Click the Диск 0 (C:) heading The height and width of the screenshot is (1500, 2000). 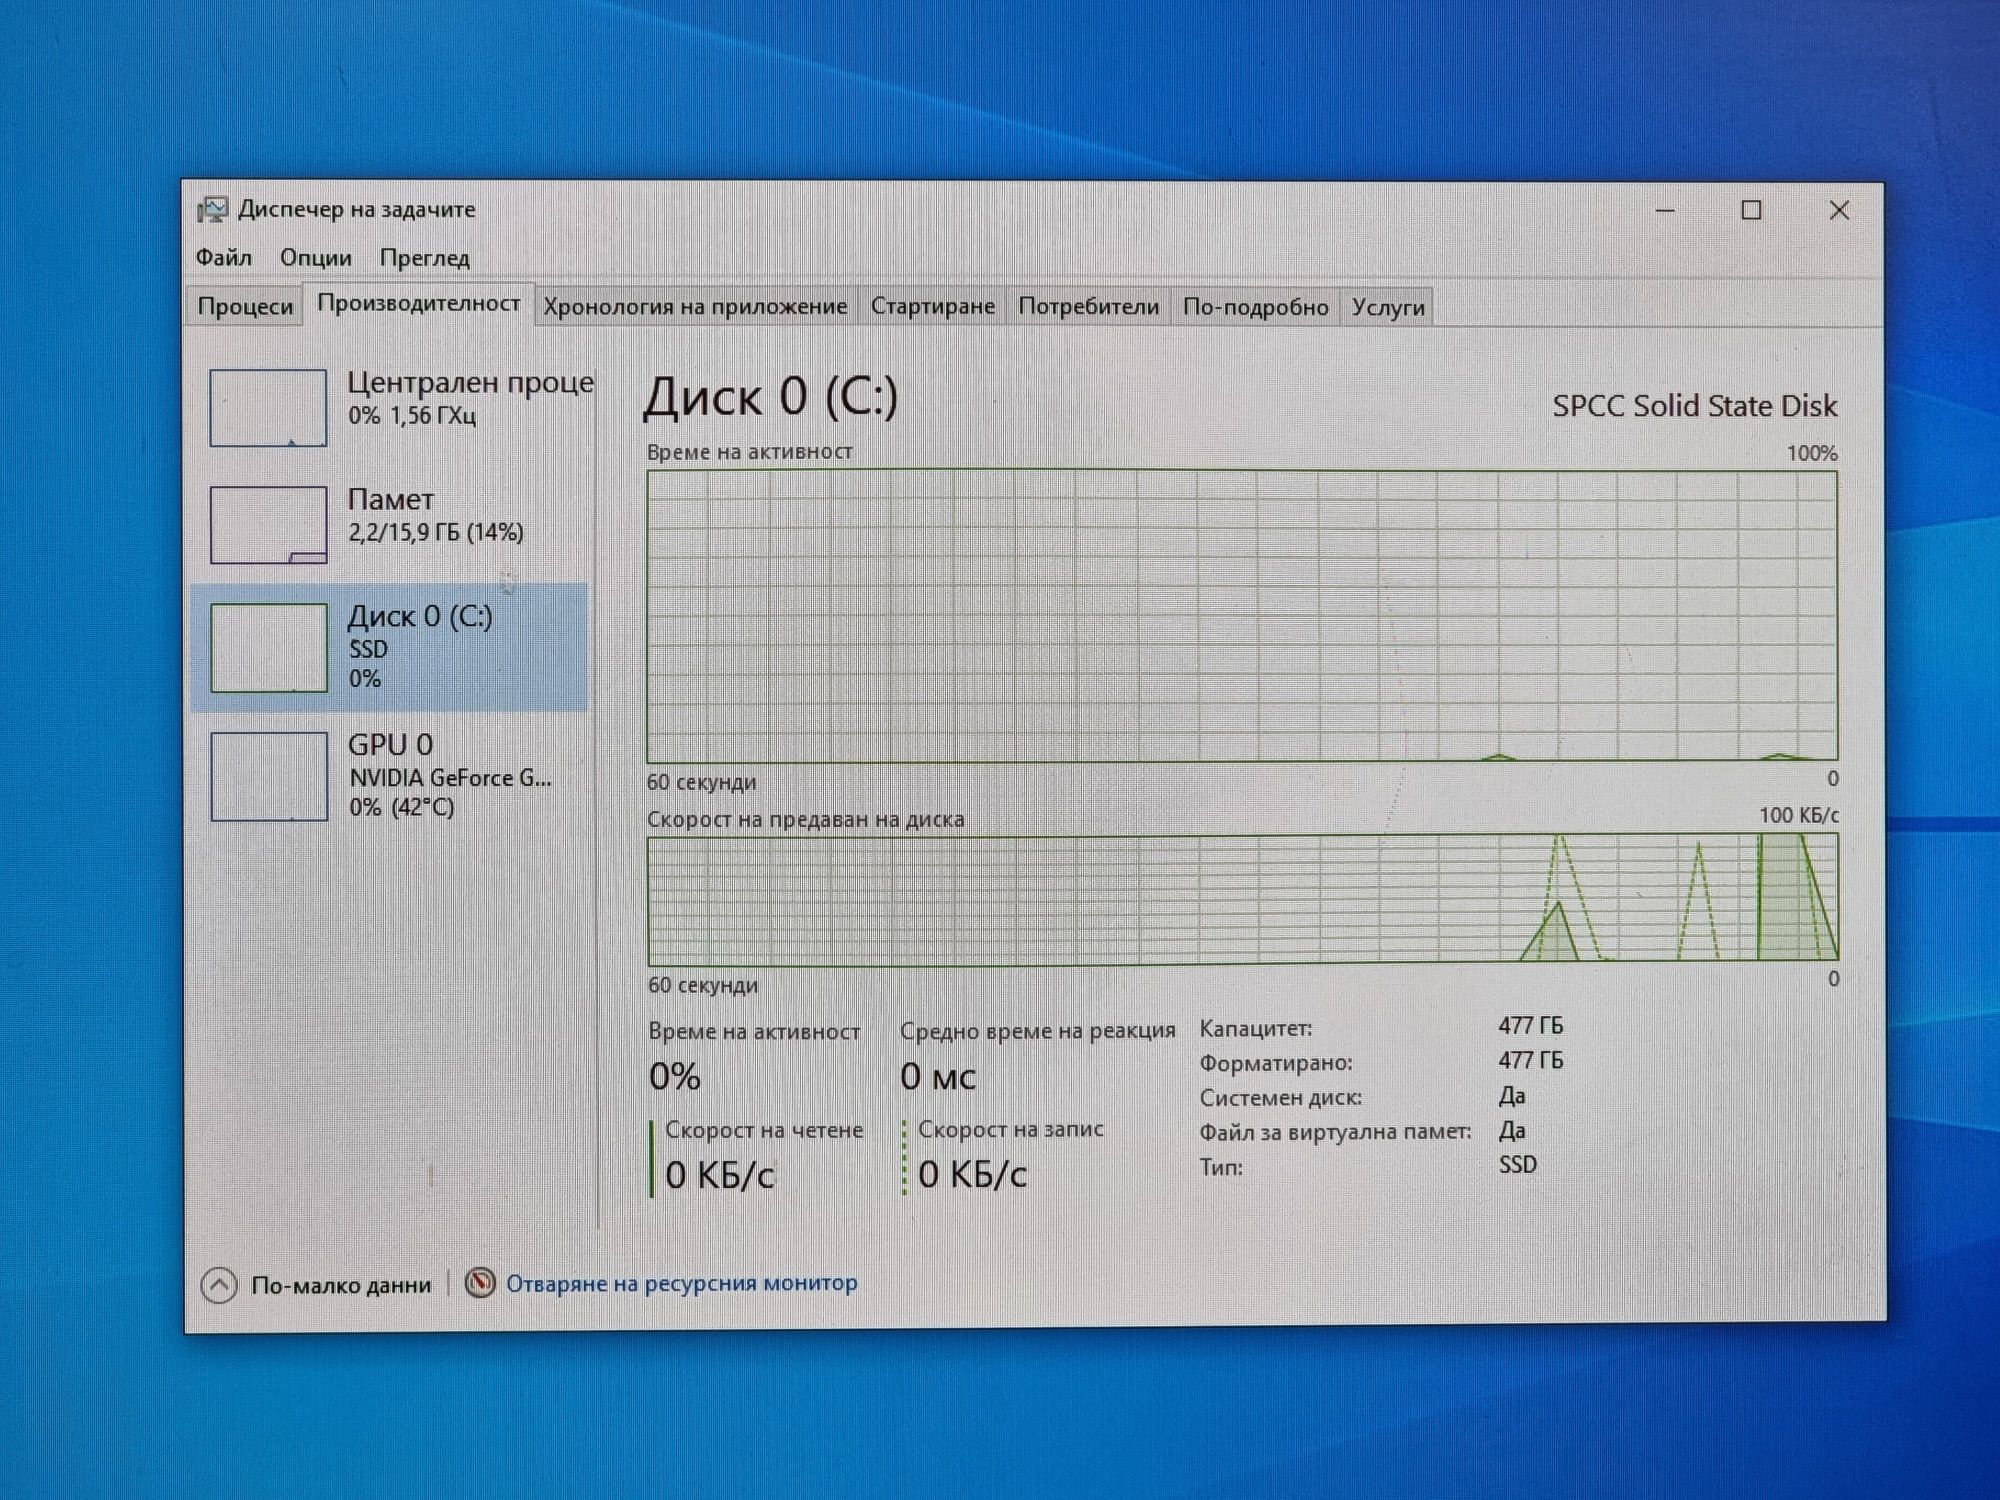pos(771,396)
